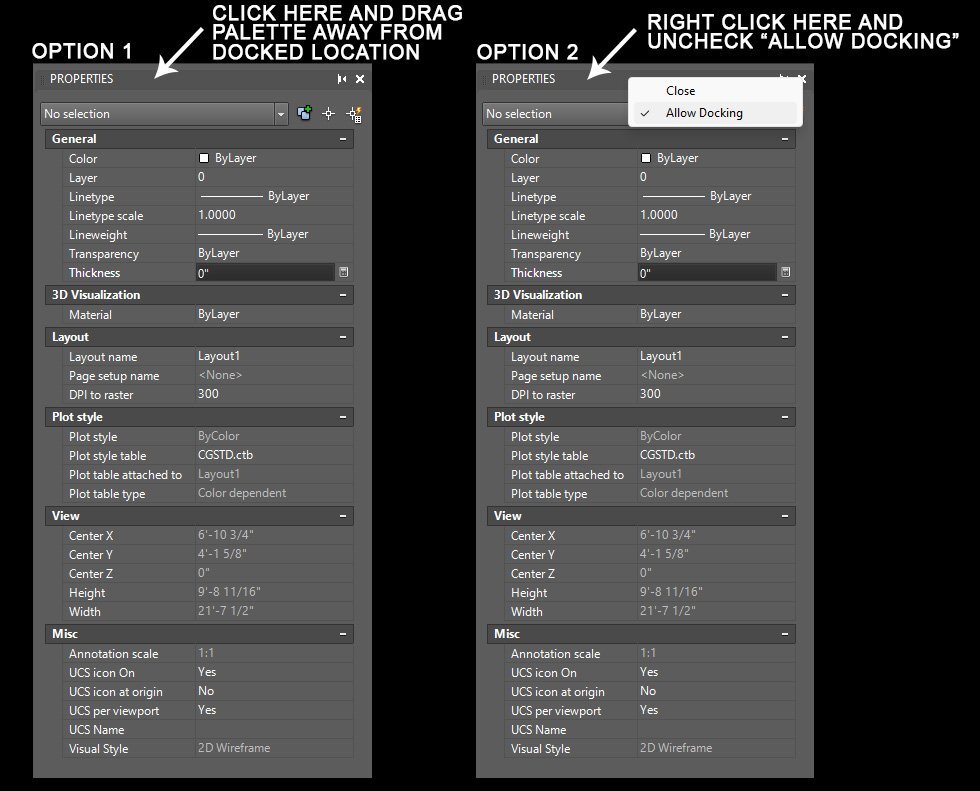This screenshot has height=791, width=980.
Task: Click Select Objects crosshair icon in Option 1 palette
Action: click(x=329, y=114)
